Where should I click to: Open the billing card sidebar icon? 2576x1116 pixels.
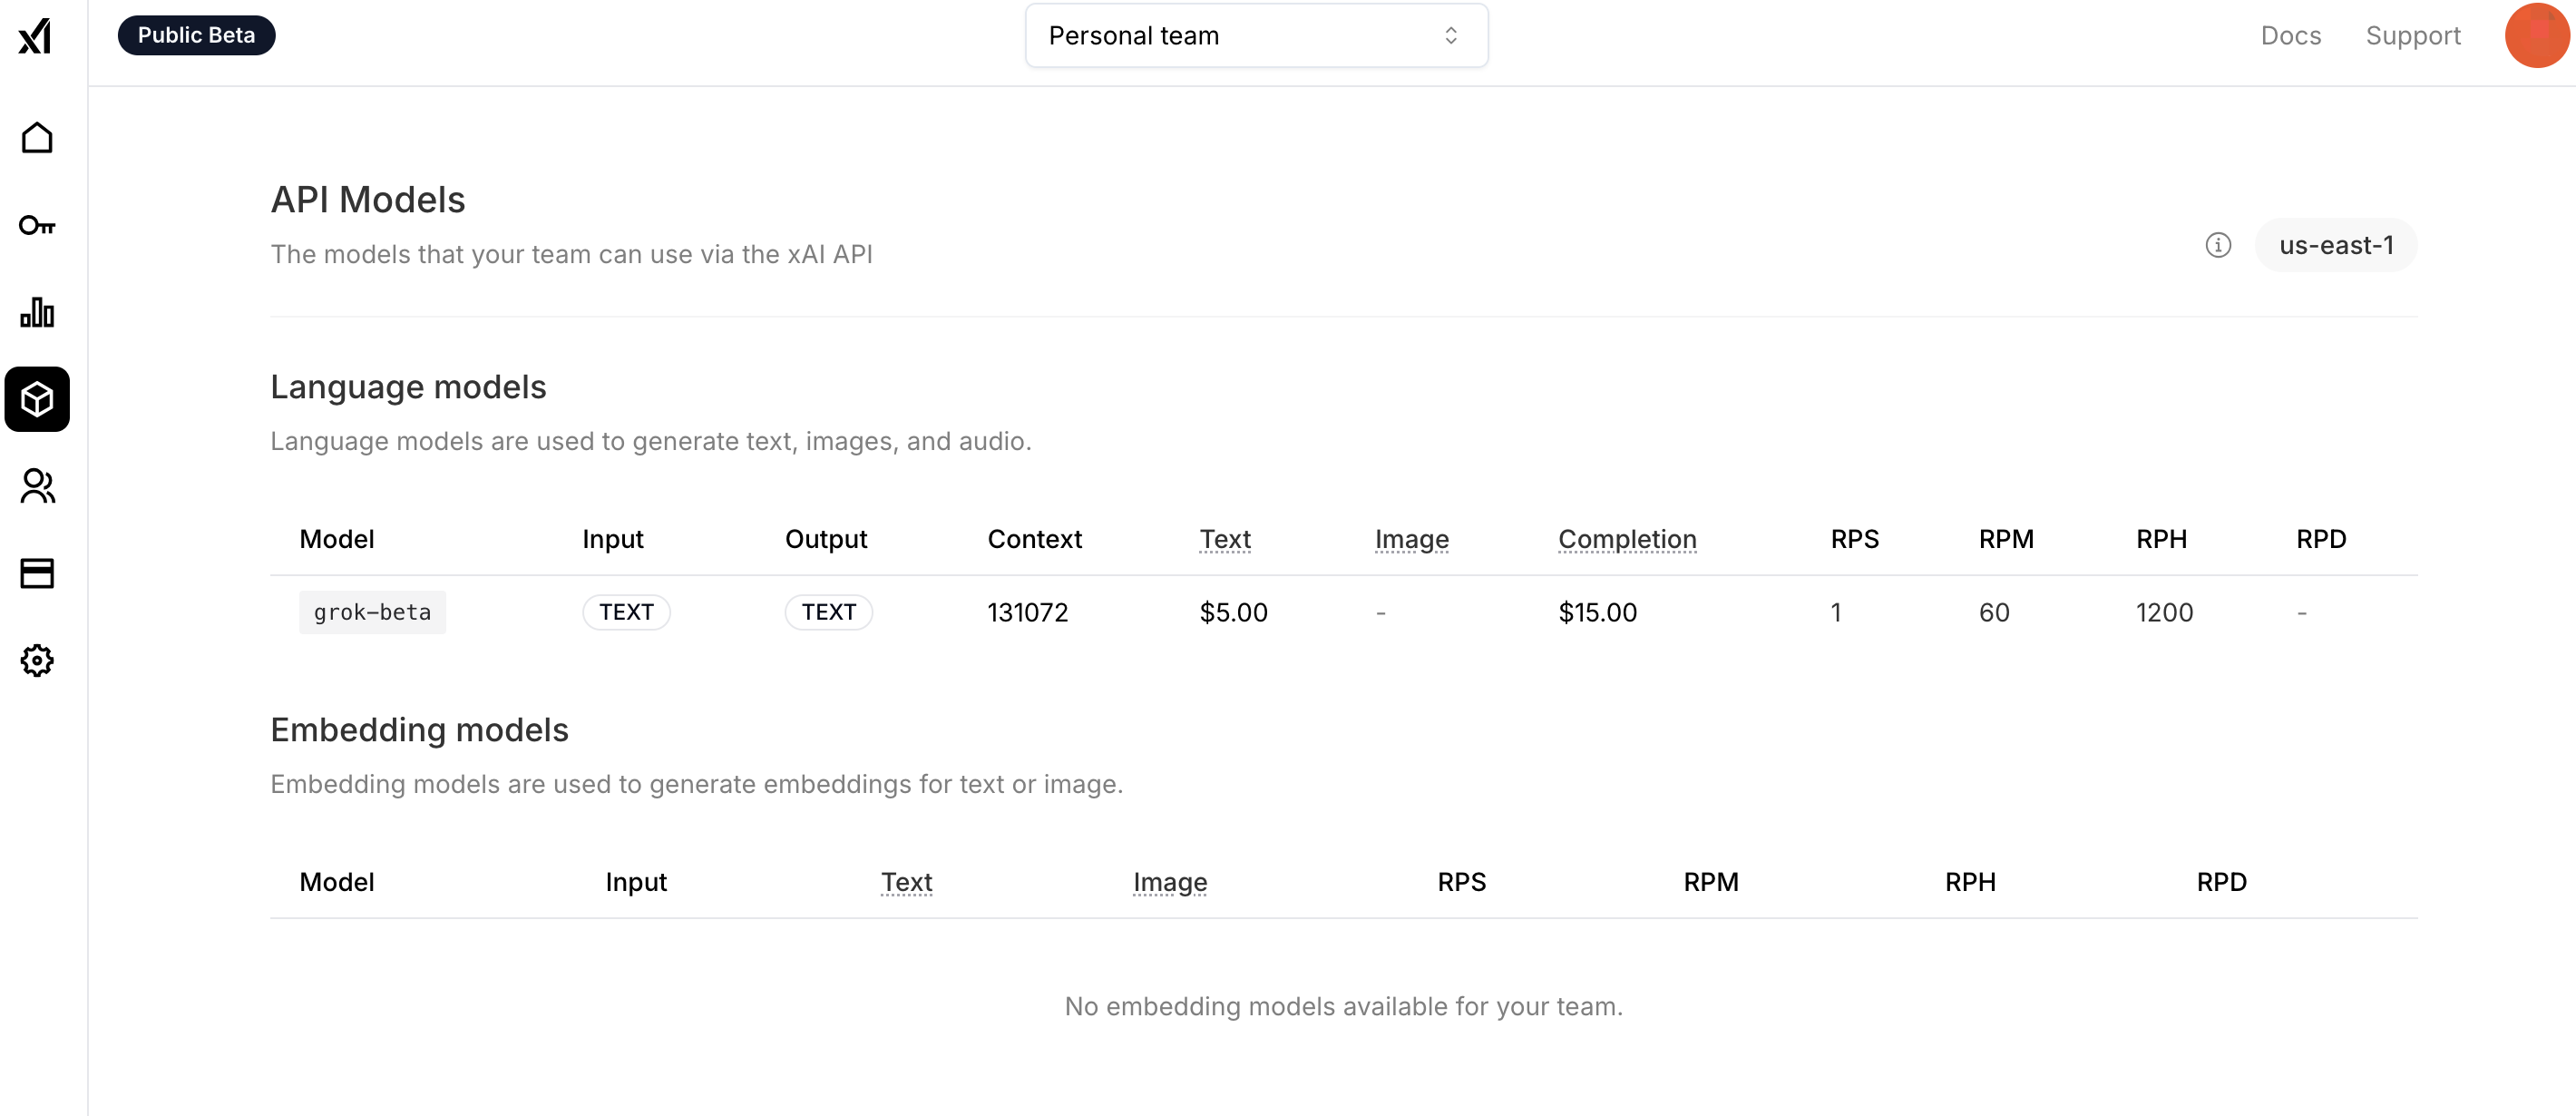pos(37,573)
